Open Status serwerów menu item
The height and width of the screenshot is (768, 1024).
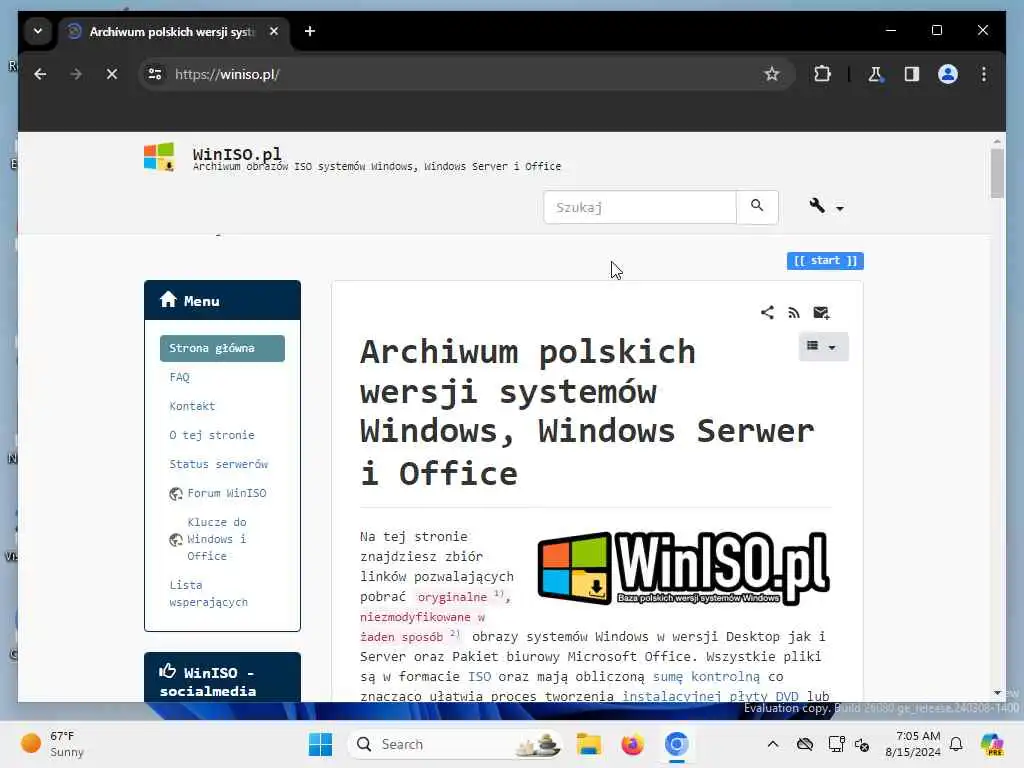tap(219, 464)
